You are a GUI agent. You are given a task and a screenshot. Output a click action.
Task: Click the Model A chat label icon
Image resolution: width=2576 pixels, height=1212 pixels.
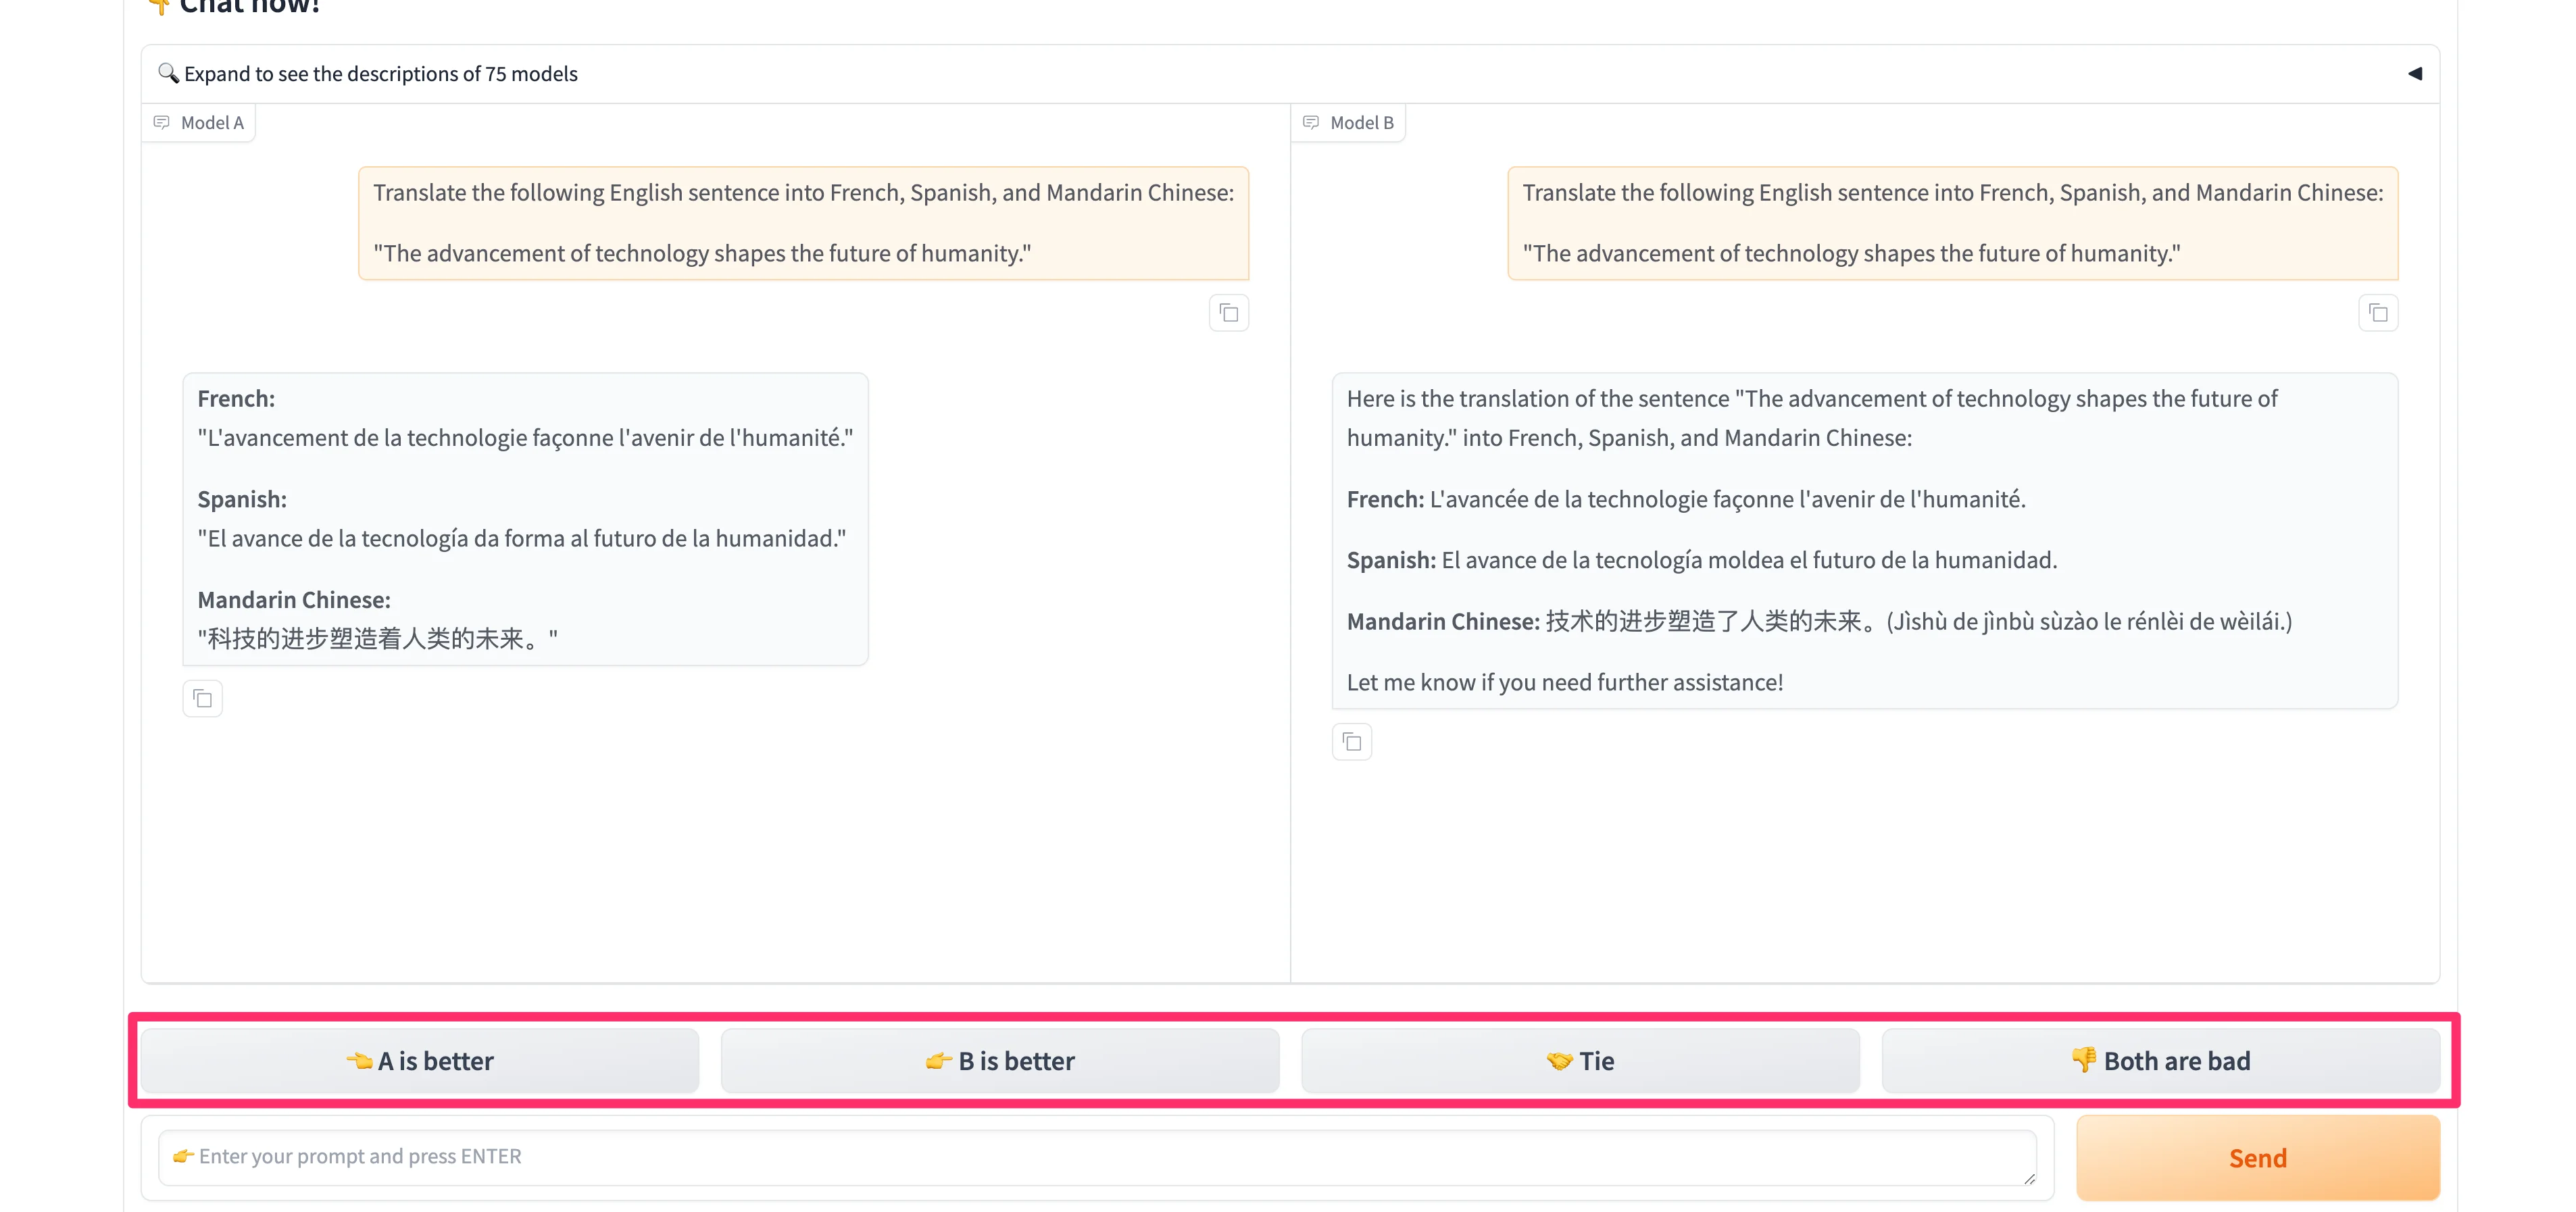[x=162, y=123]
